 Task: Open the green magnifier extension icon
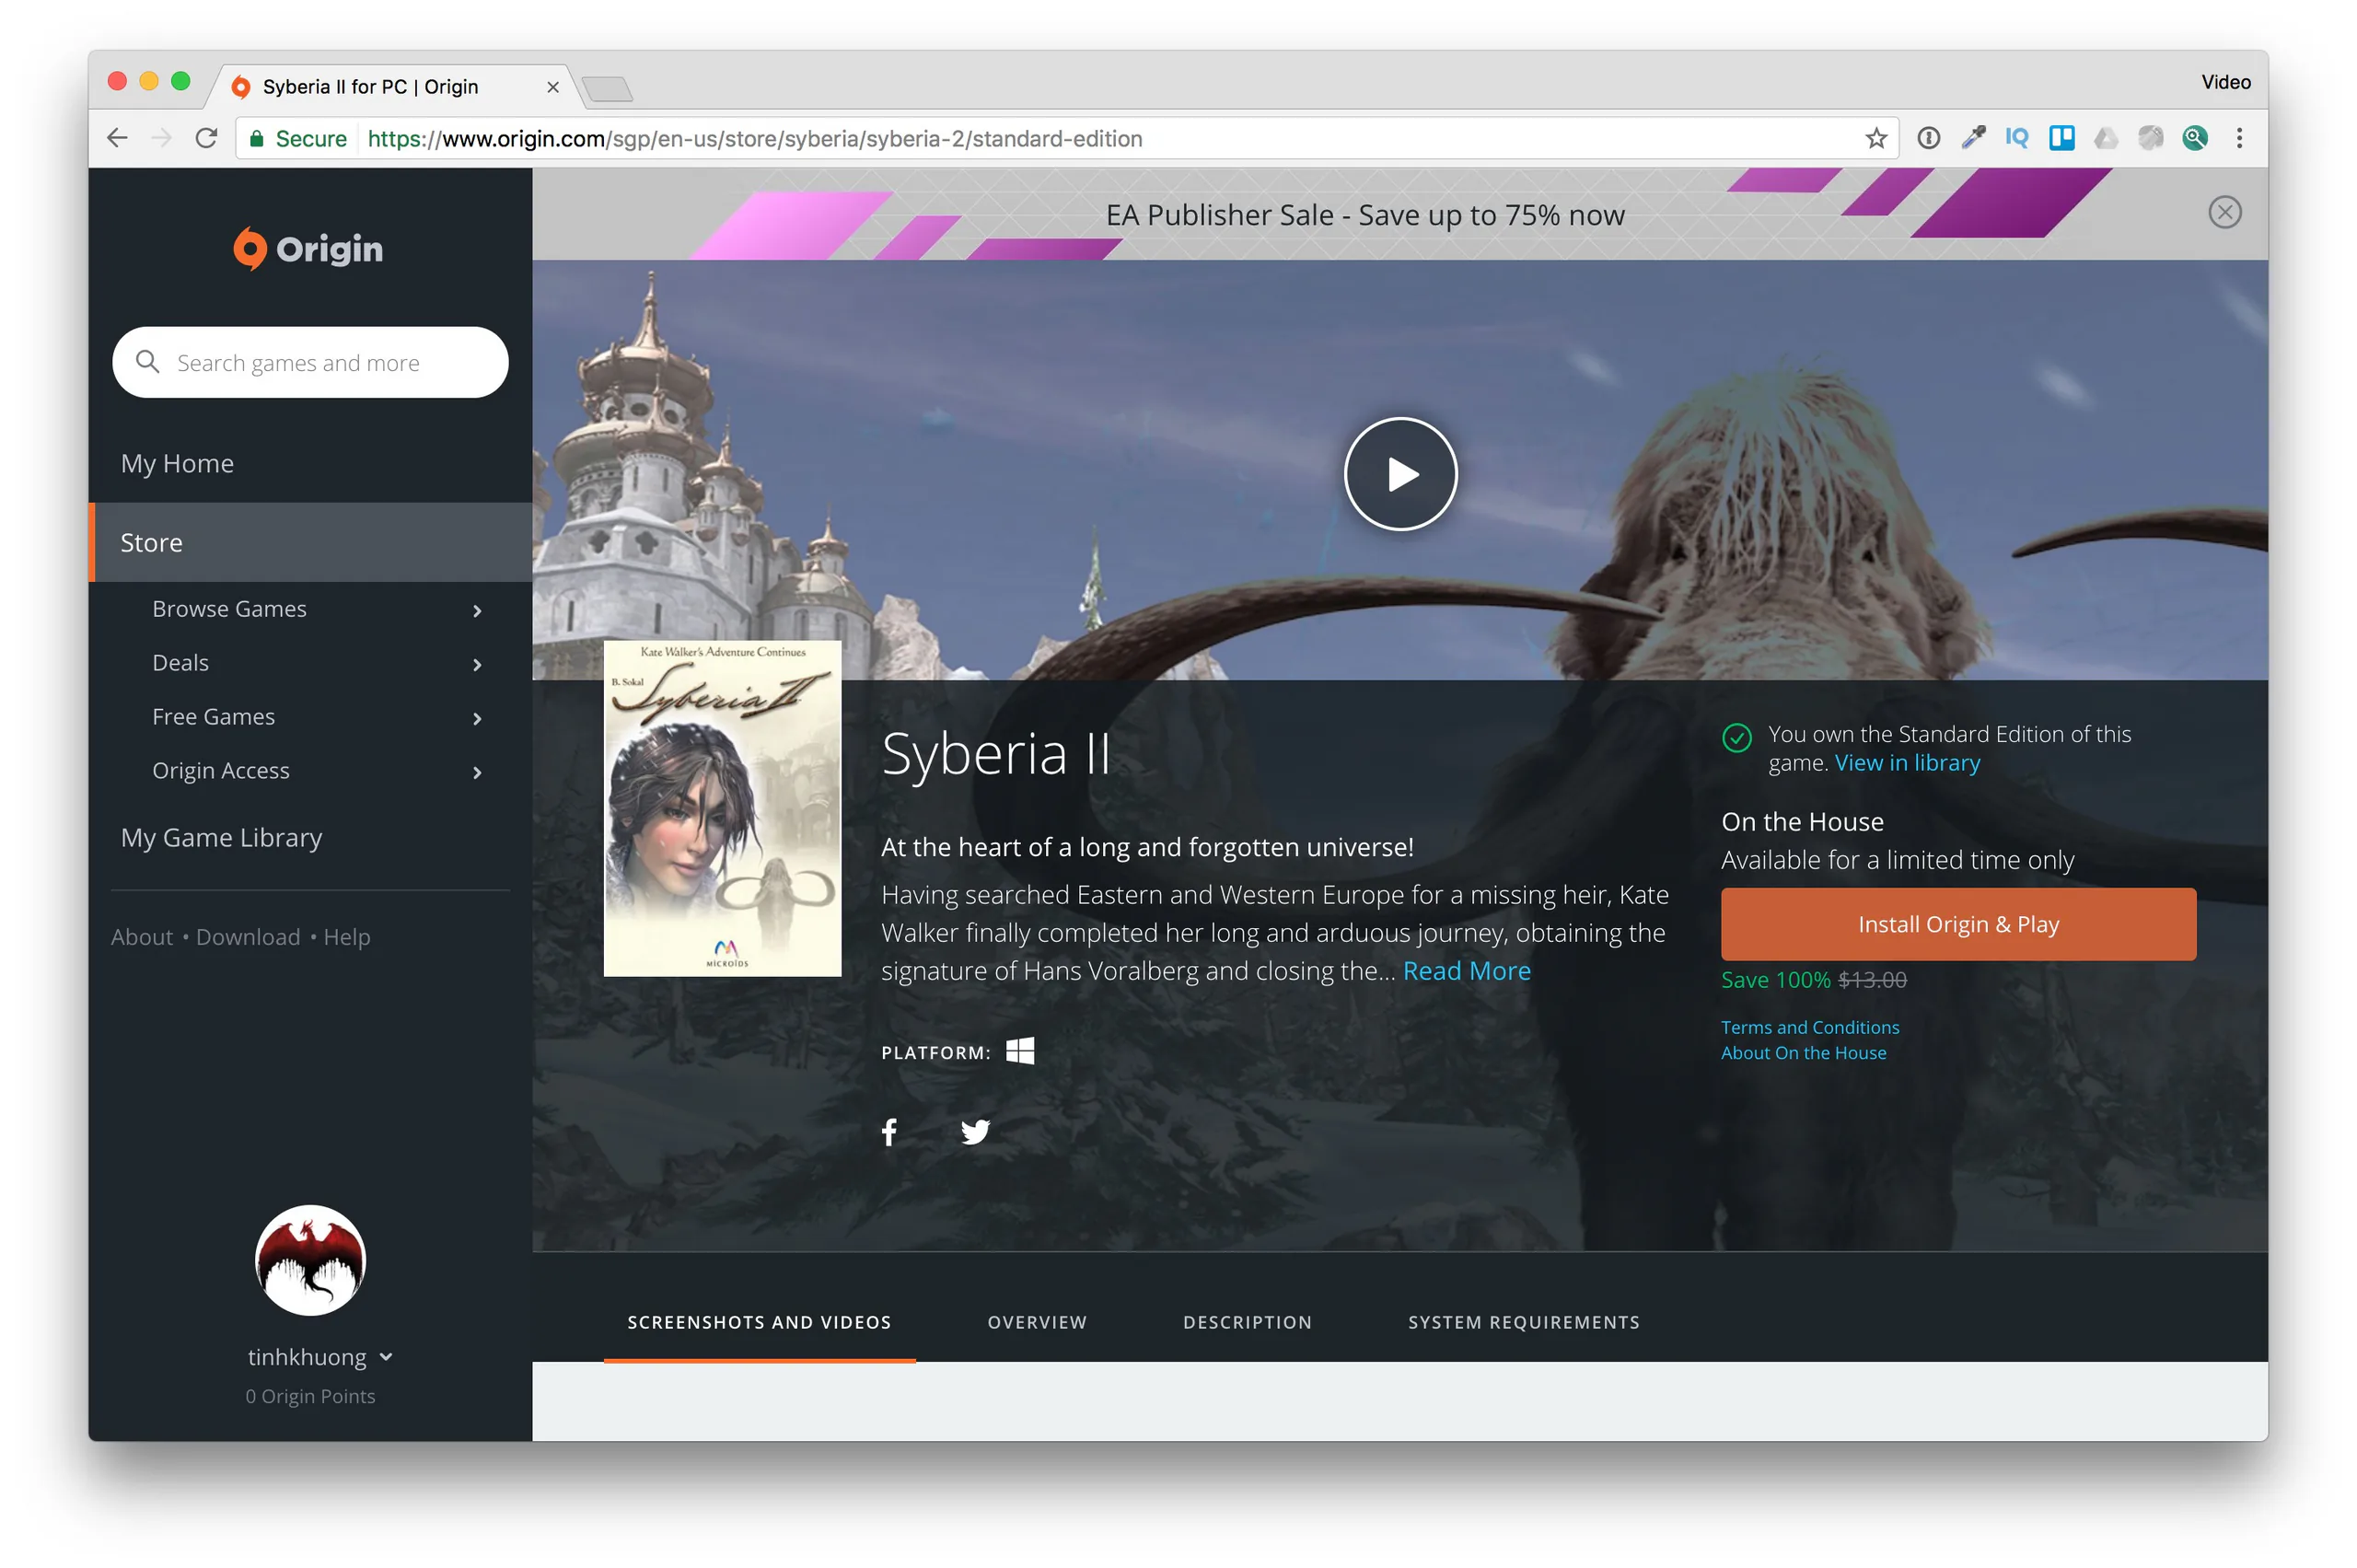click(2194, 138)
